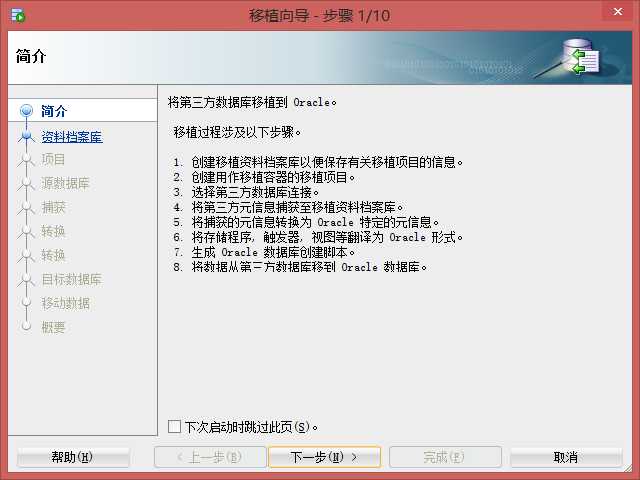Click the 上一步(B) button
Image resolution: width=640 pixels, height=480 pixels.
210,457
